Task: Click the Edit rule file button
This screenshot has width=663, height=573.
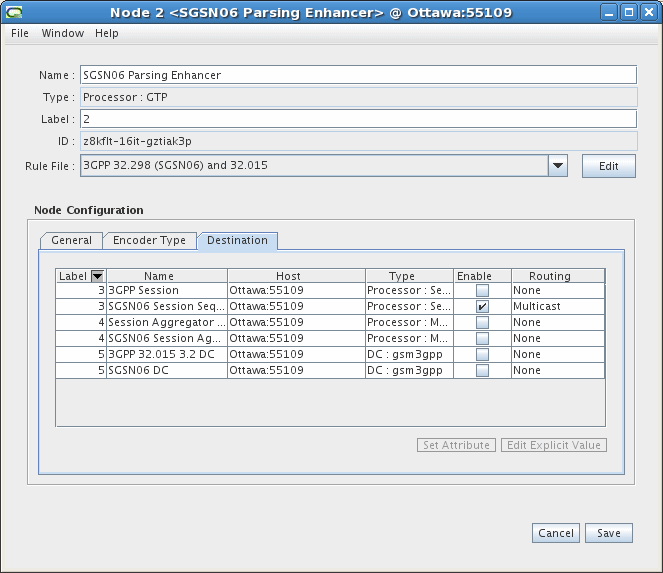Action: pyautogui.click(x=608, y=166)
